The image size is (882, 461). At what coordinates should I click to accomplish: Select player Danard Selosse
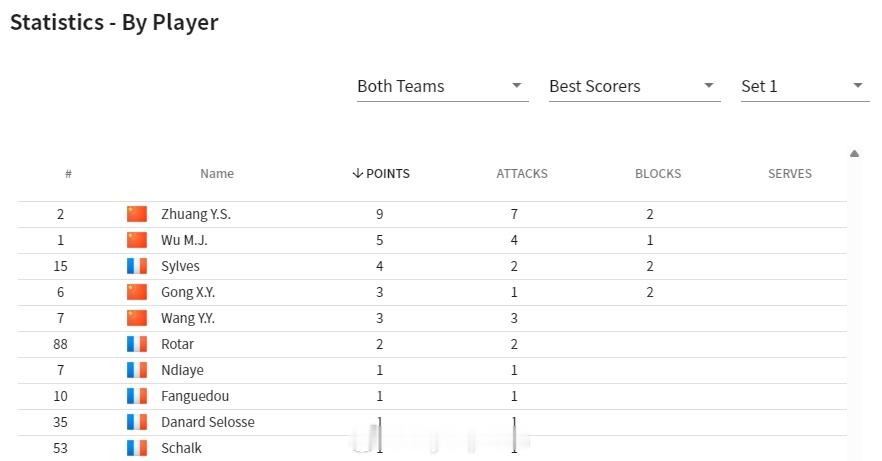coord(208,422)
